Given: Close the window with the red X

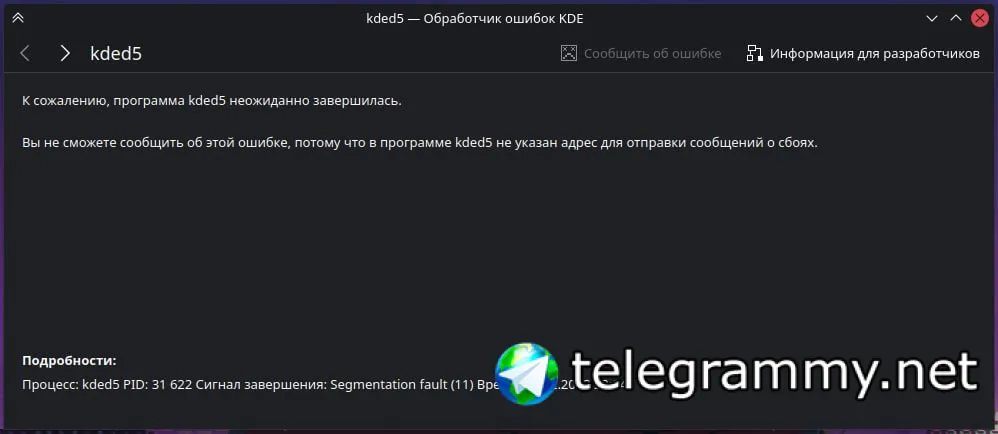Looking at the screenshot, I should [x=980, y=18].
